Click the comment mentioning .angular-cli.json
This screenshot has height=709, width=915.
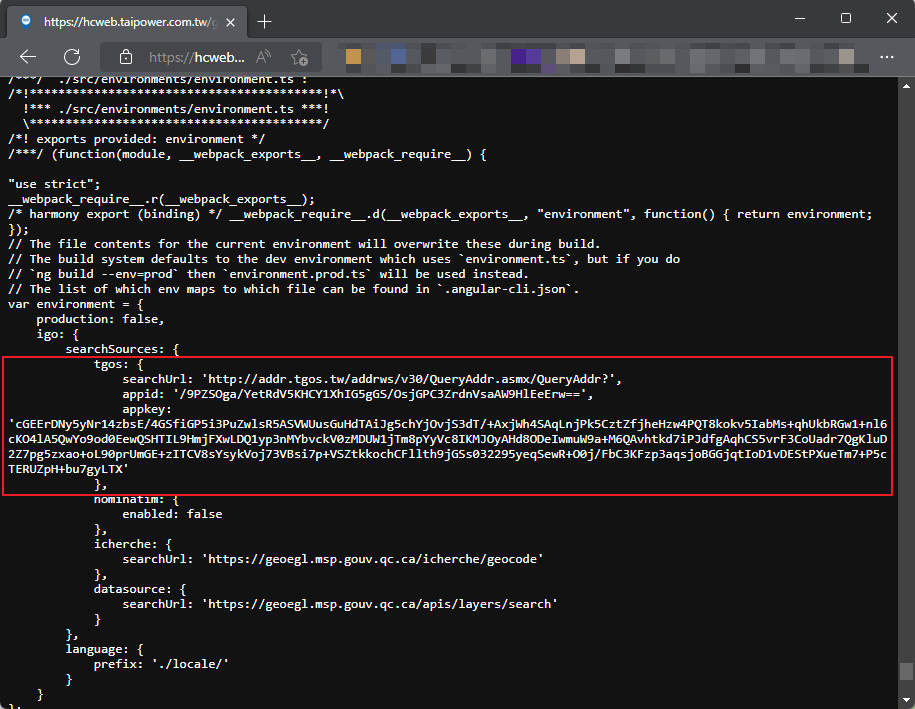293,289
